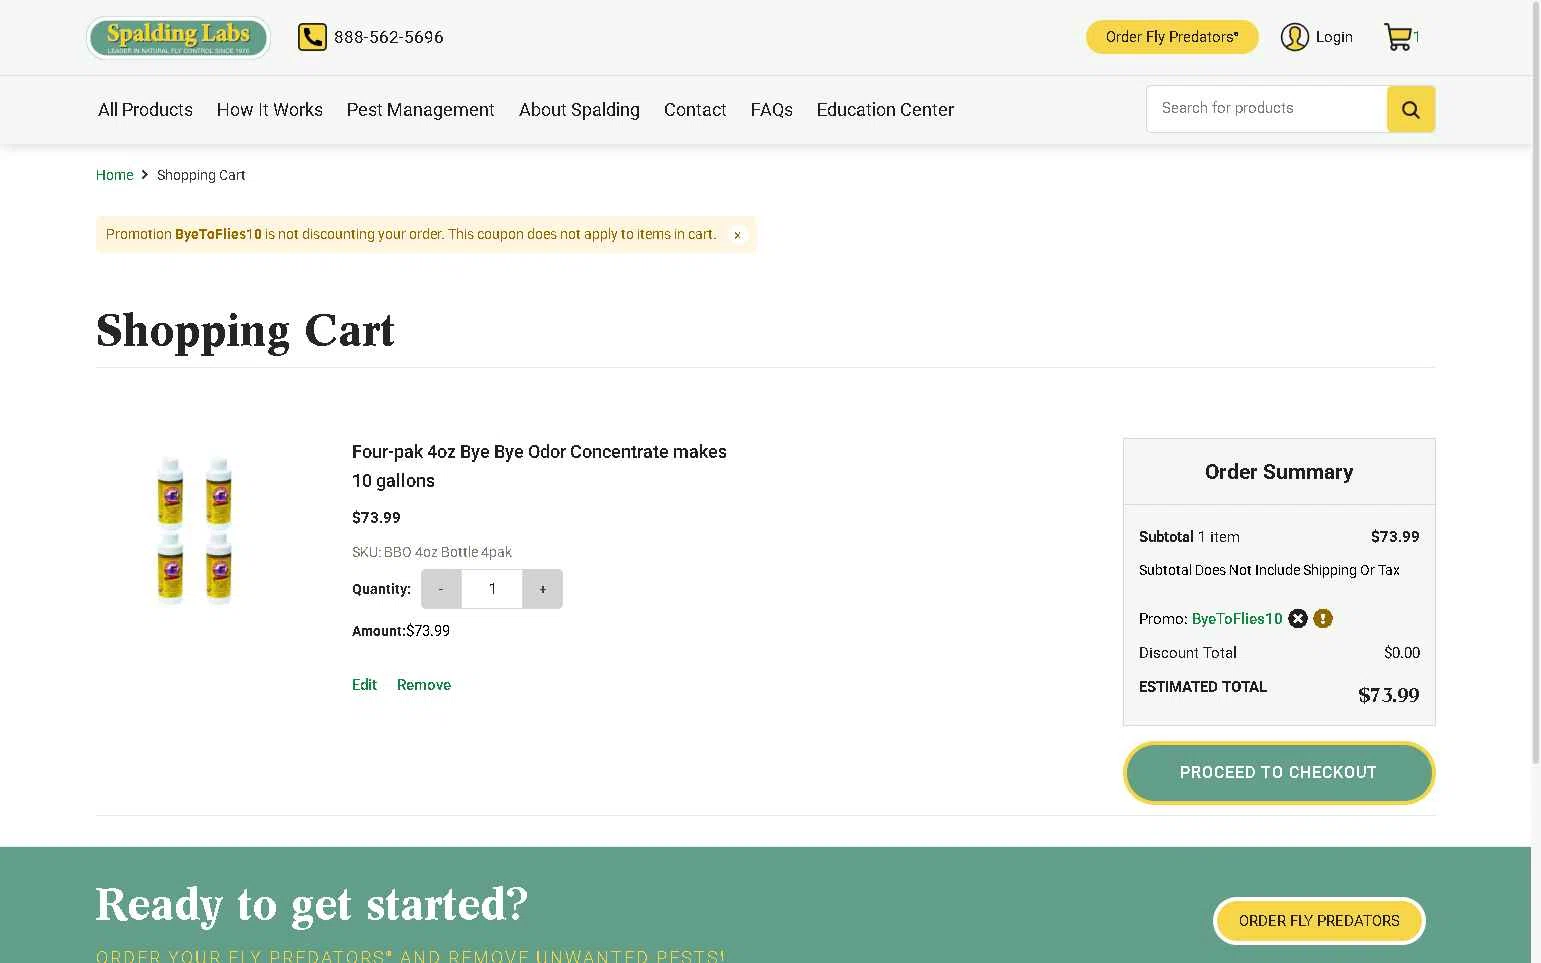Increase quantity with the plus button
The image size is (1541, 963).
[x=543, y=589]
